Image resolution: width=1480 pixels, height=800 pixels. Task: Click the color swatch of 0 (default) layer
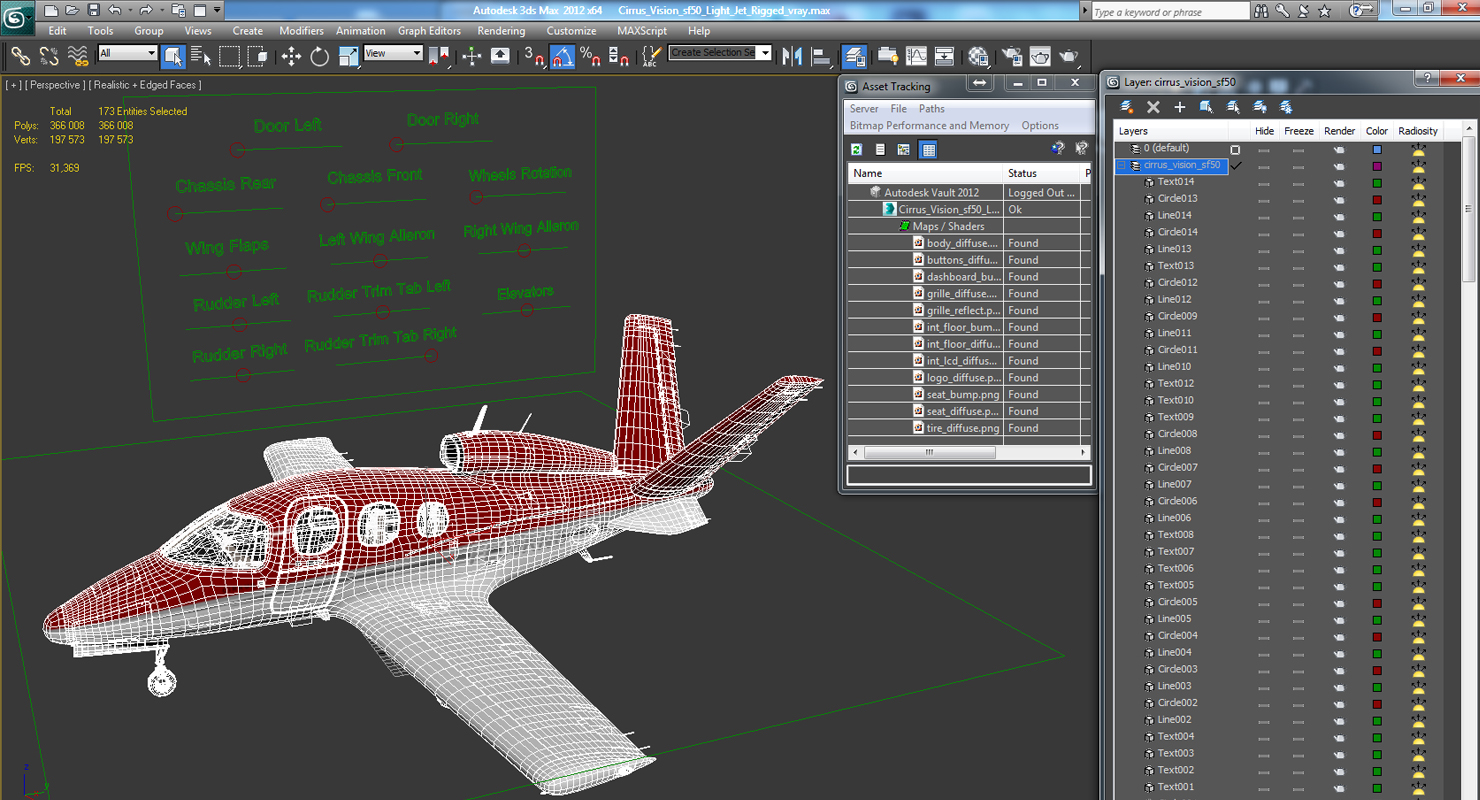click(1377, 149)
